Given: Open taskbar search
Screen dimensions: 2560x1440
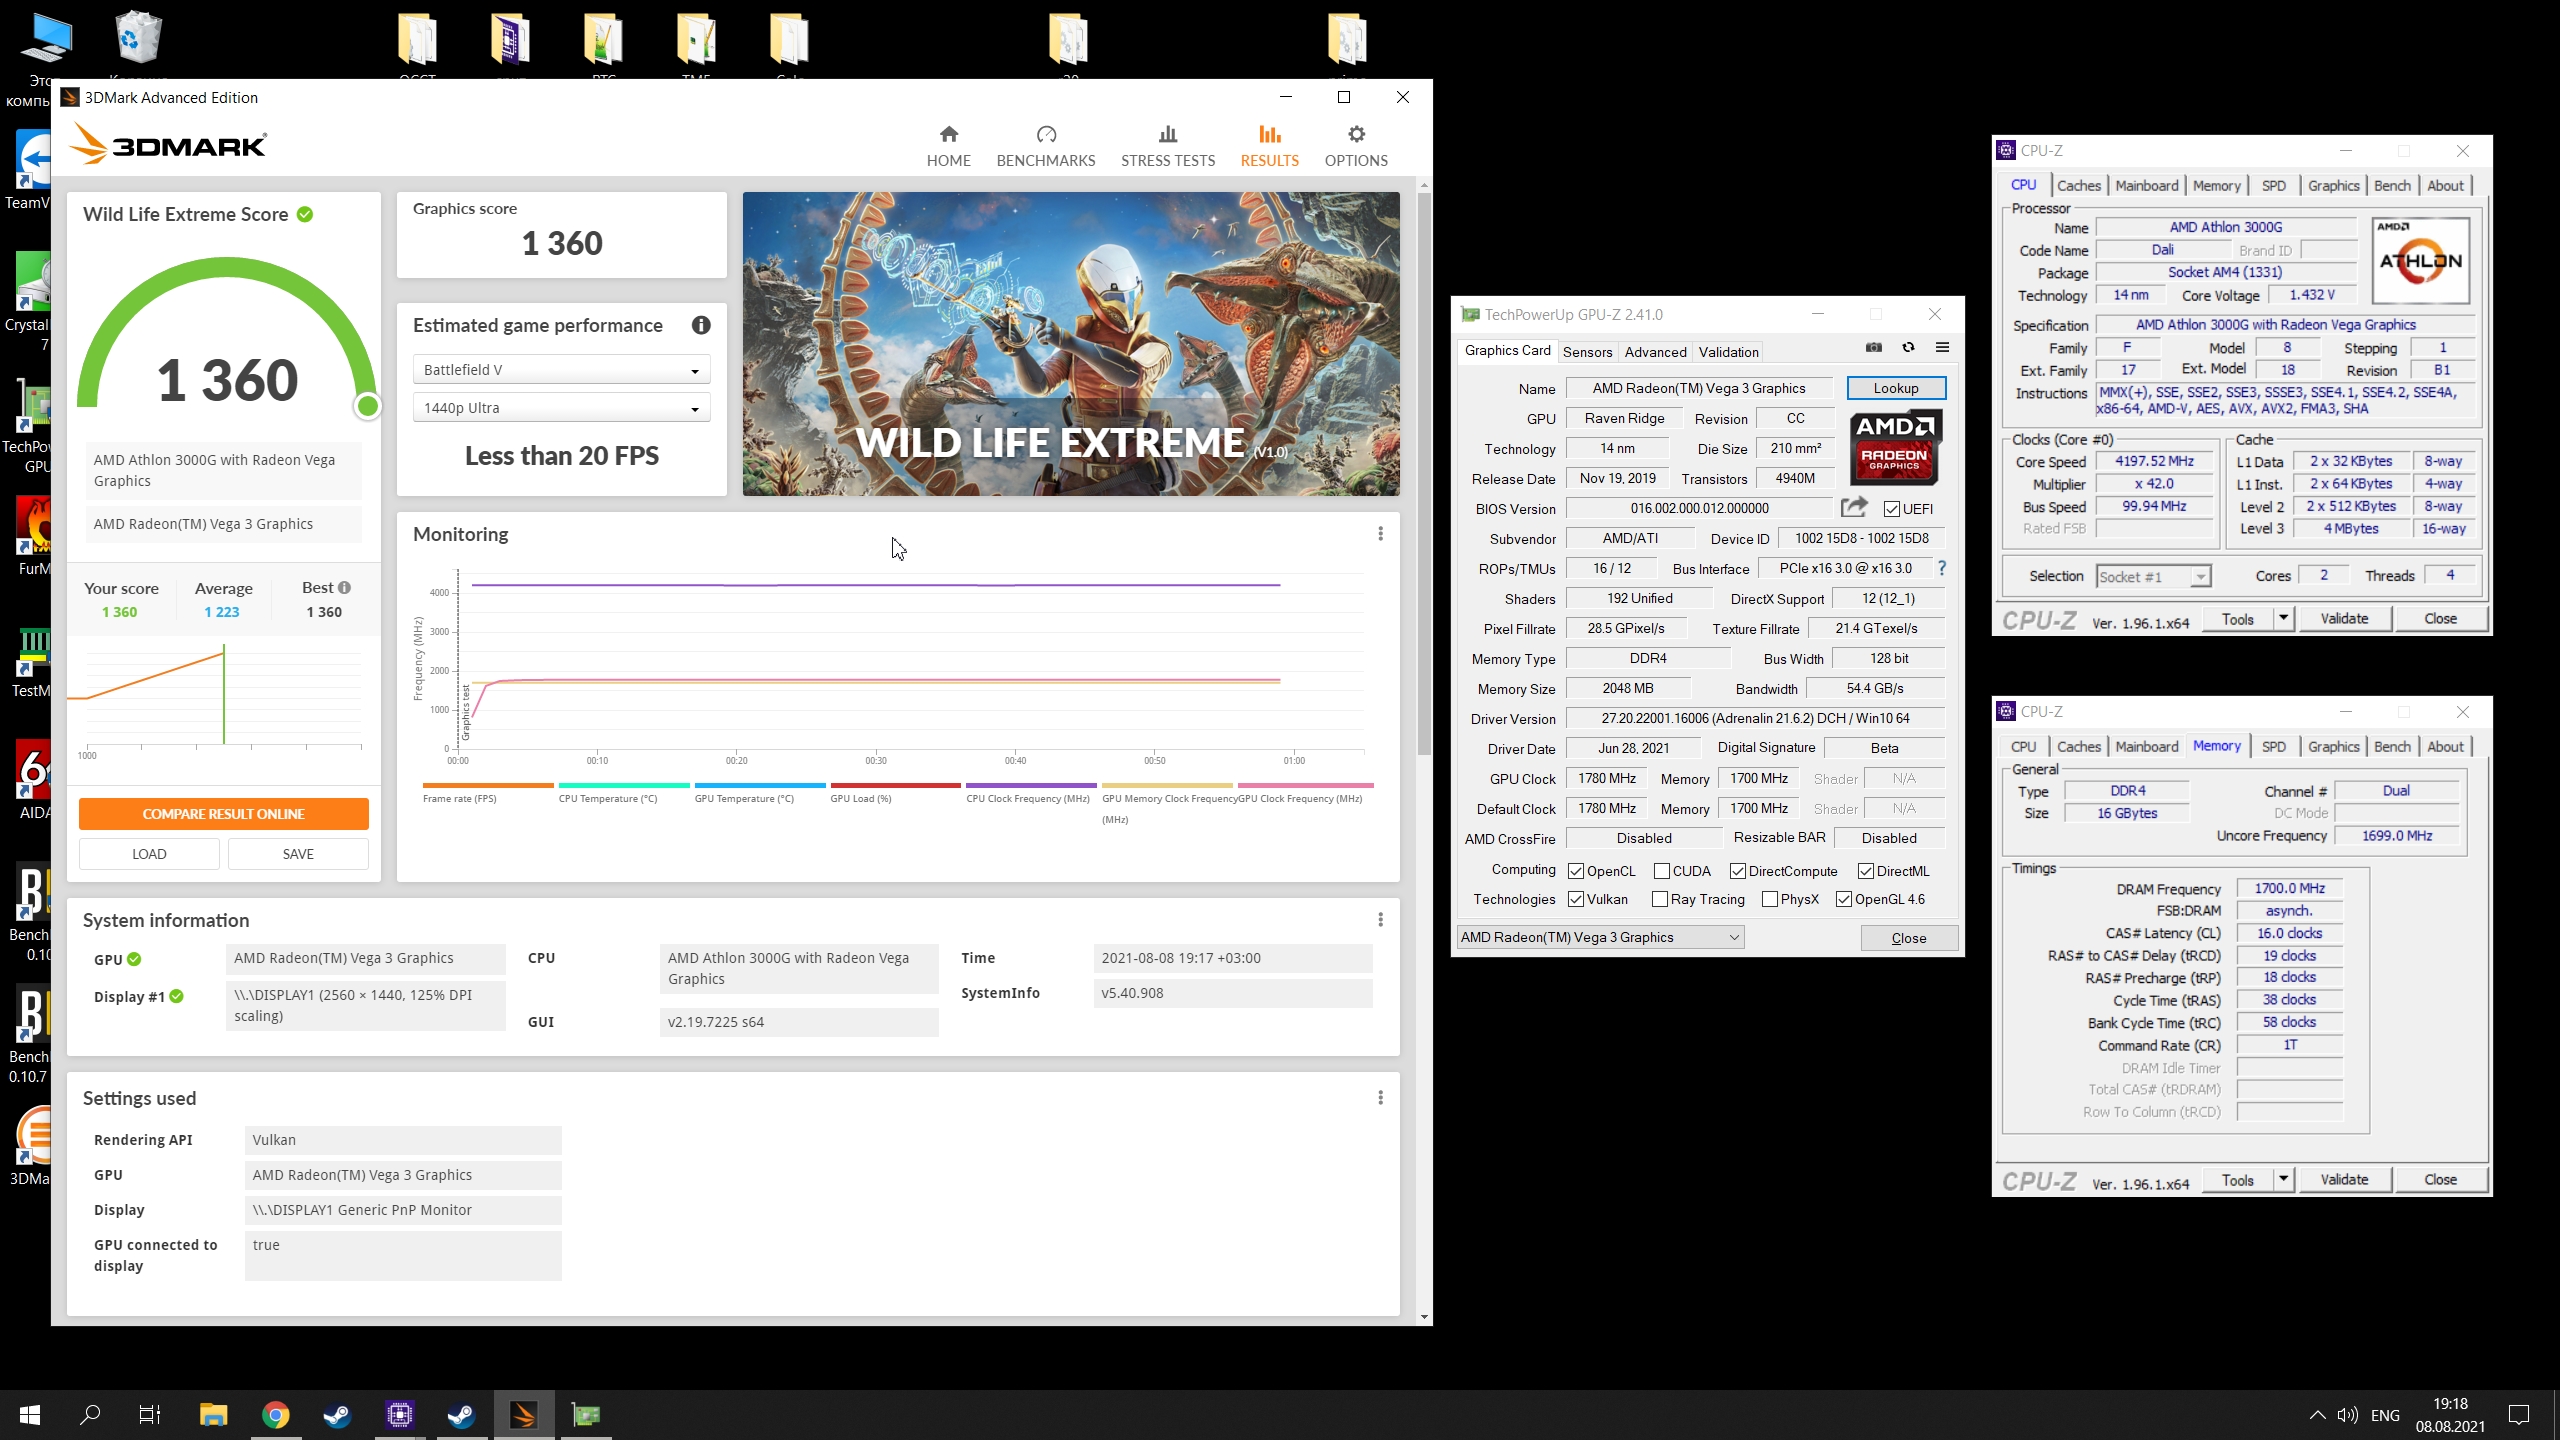Looking at the screenshot, I should 90,1415.
